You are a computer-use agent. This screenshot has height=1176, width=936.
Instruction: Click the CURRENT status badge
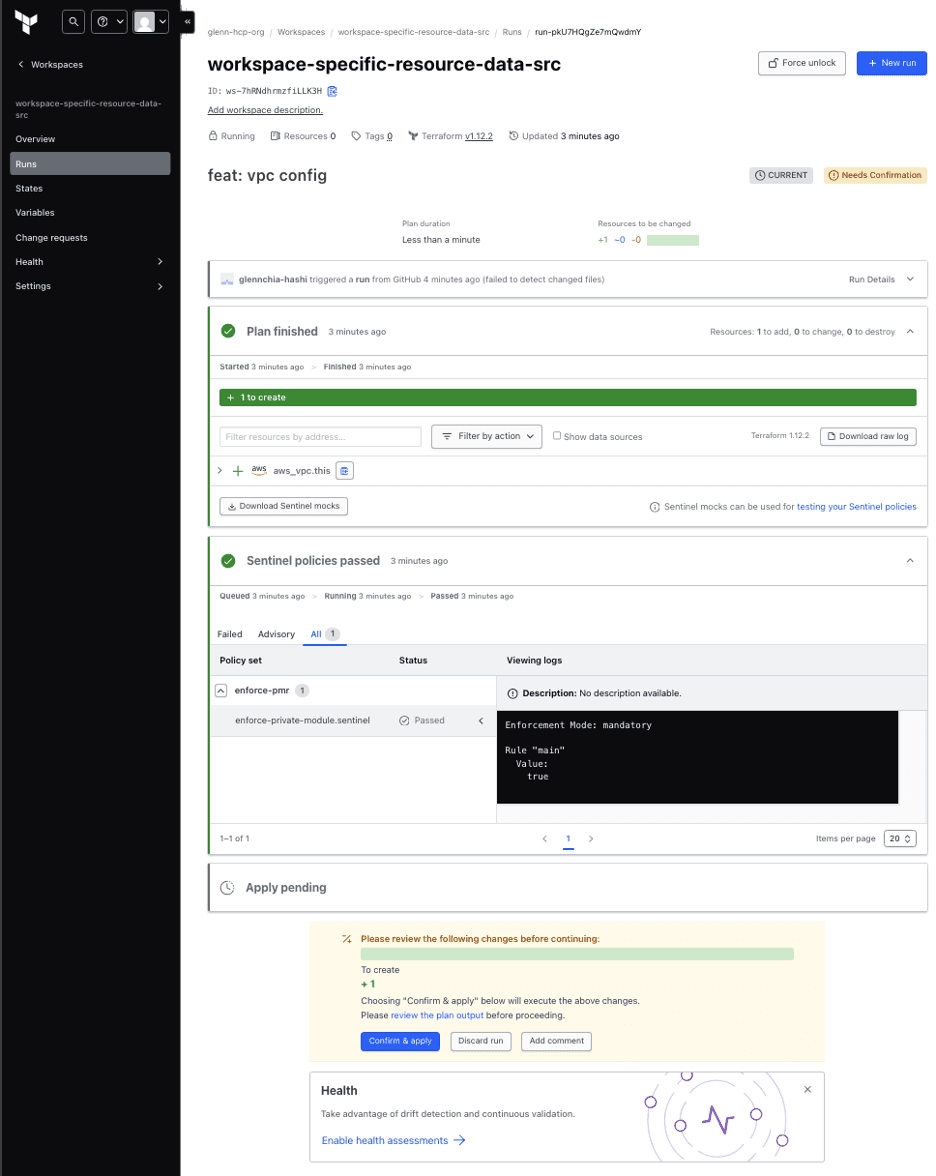781,176
